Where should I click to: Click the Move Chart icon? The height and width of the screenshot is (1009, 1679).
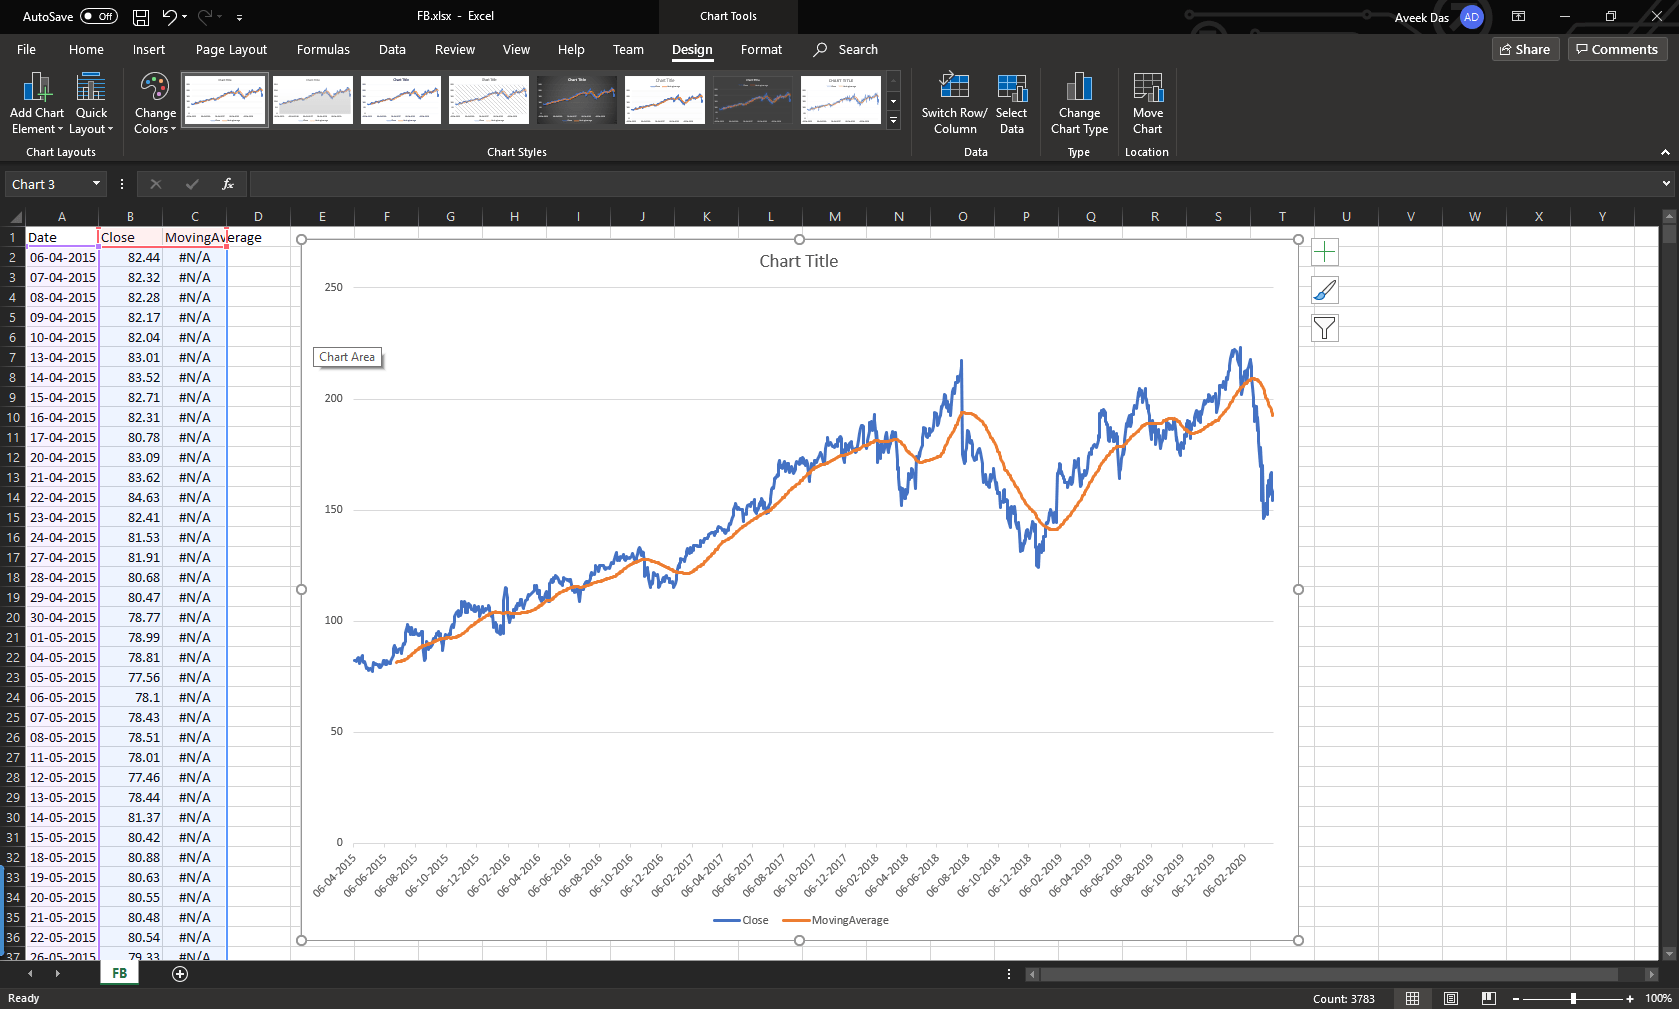pyautogui.click(x=1147, y=103)
